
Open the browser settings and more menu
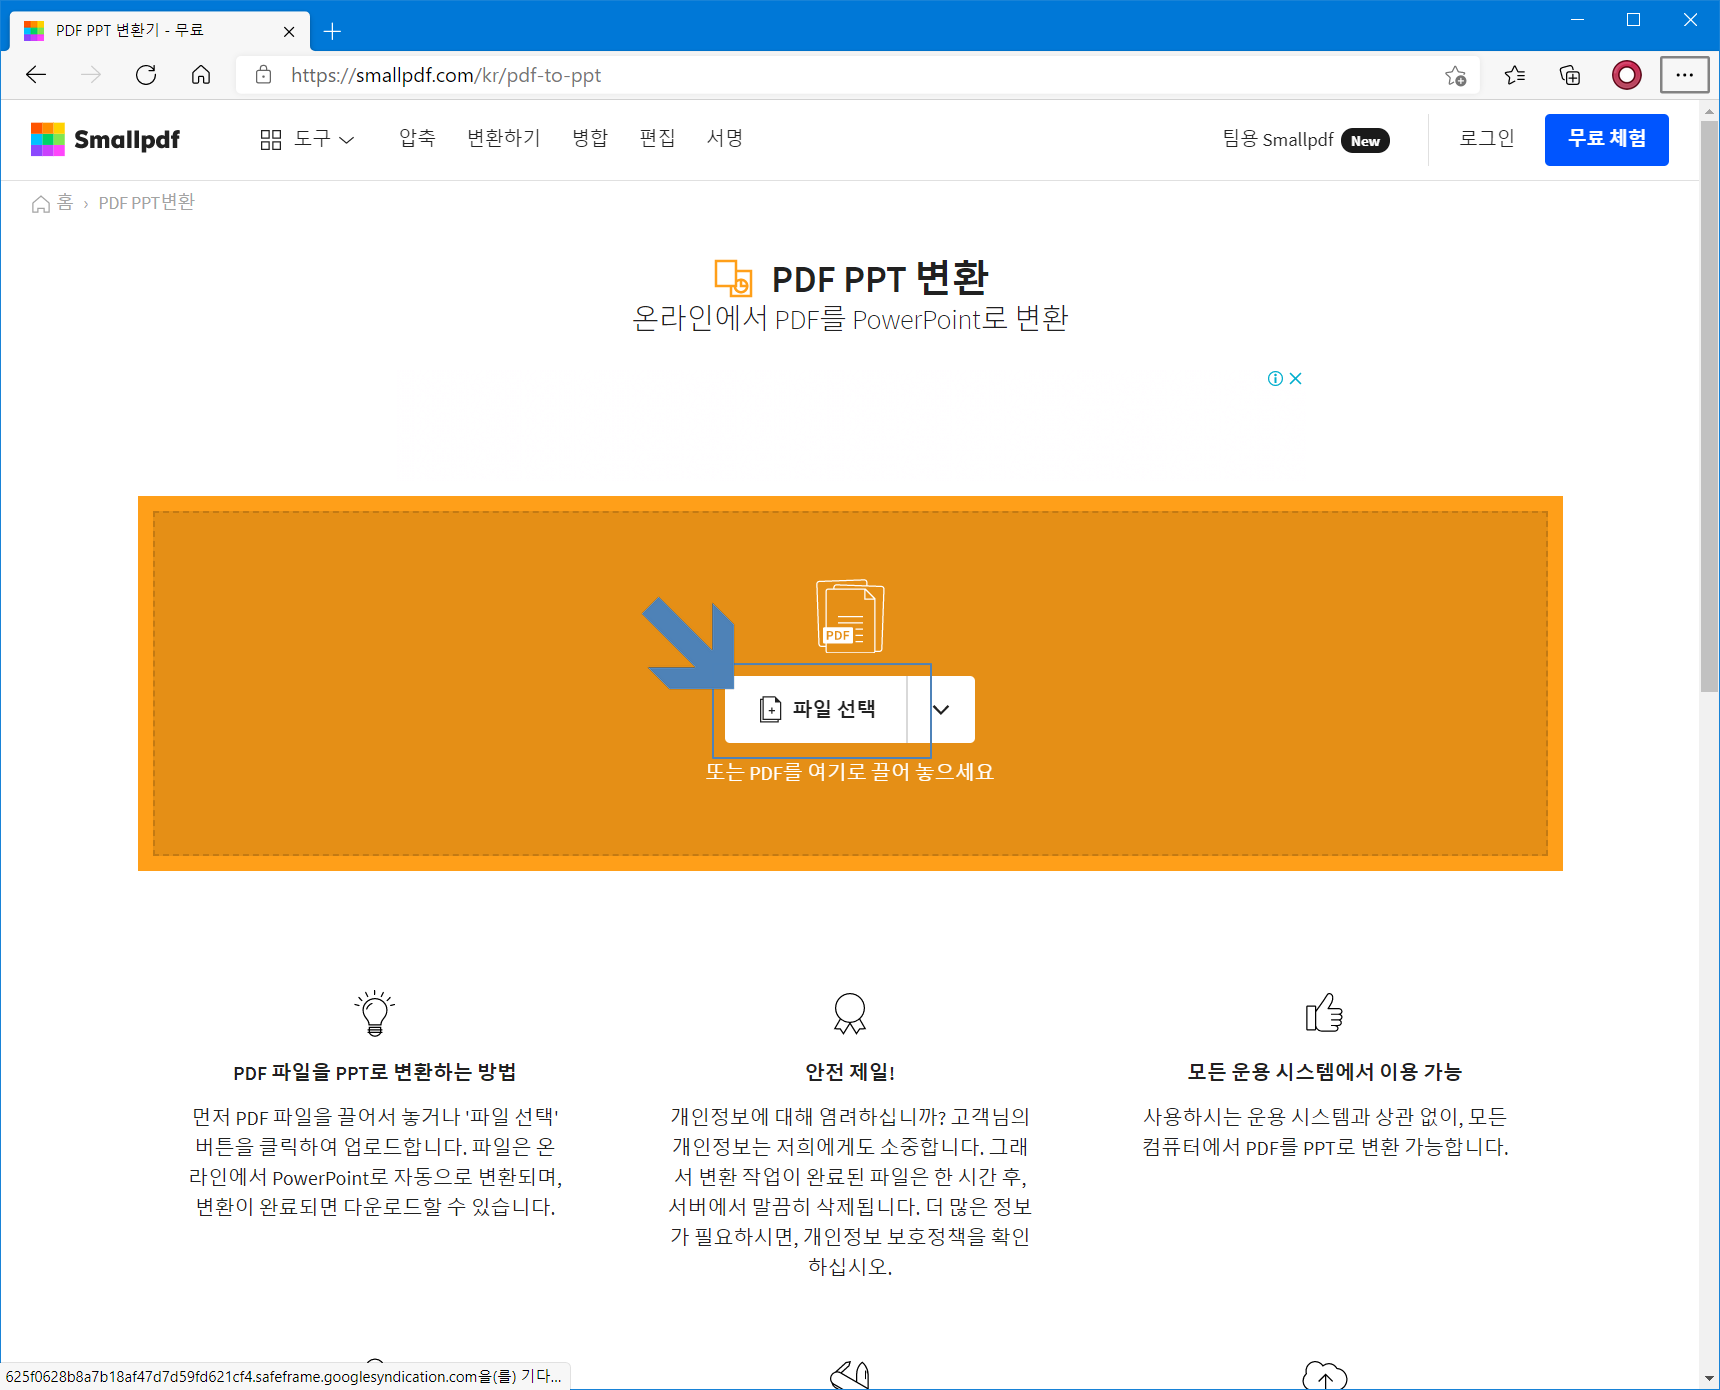1685,75
